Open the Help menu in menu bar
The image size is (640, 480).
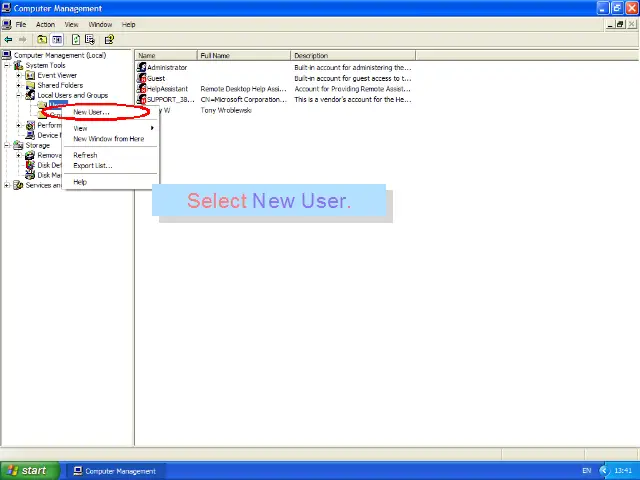tap(128, 24)
